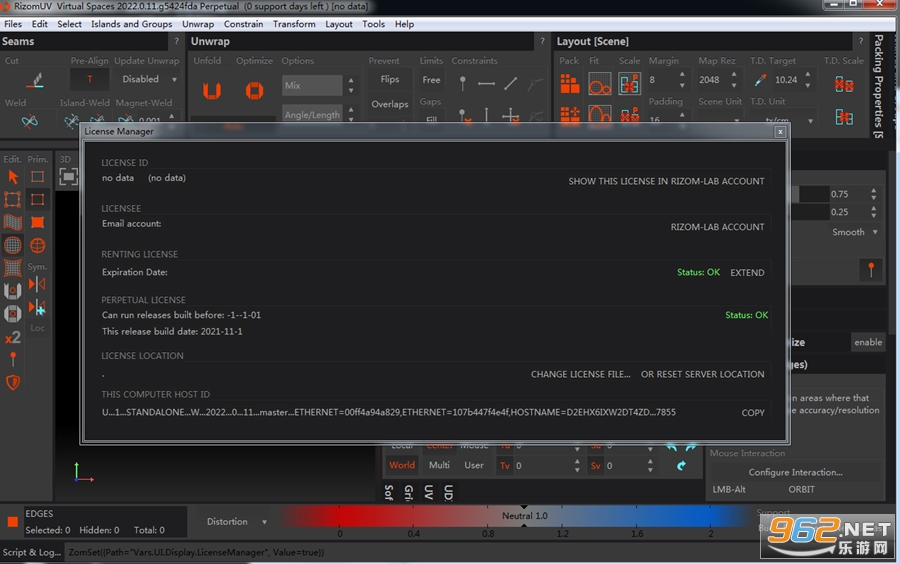900x564 pixels.
Task: Click the Pack islands orange blocks icon
Action: (x=569, y=84)
